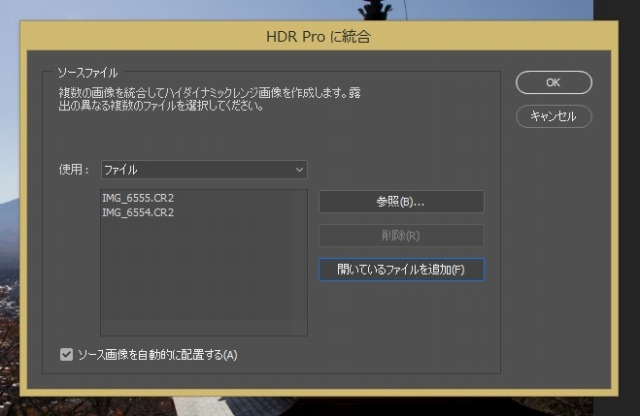Open the 参照(B)... file browser
The height and width of the screenshot is (416, 640).
pos(401,202)
